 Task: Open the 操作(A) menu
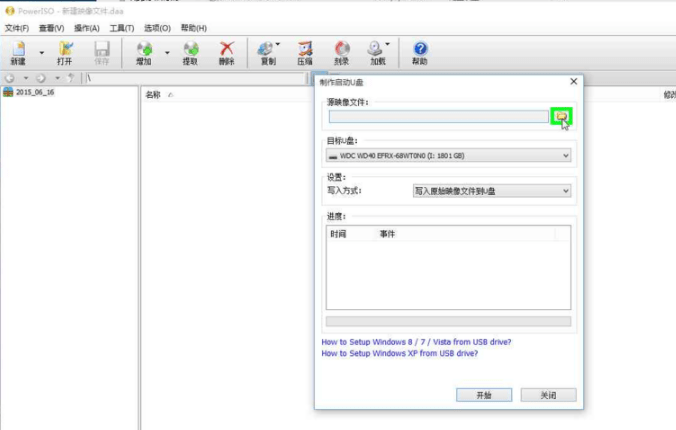click(87, 28)
